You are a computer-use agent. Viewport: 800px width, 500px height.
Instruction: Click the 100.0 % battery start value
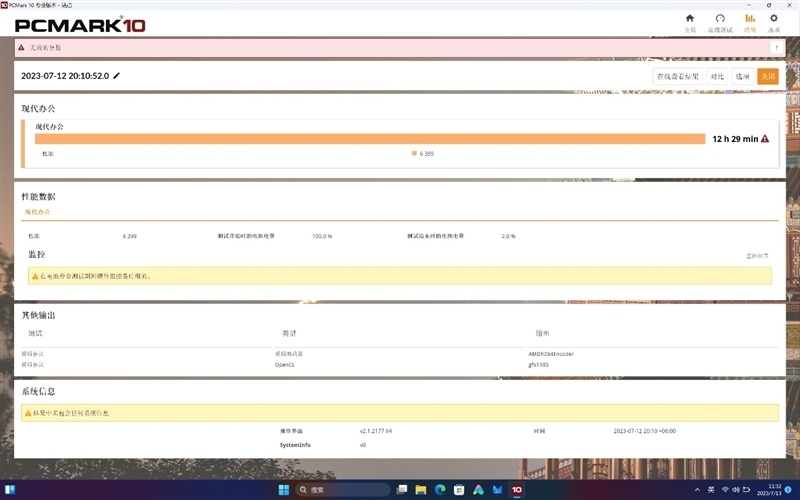[x=322, y=236]
